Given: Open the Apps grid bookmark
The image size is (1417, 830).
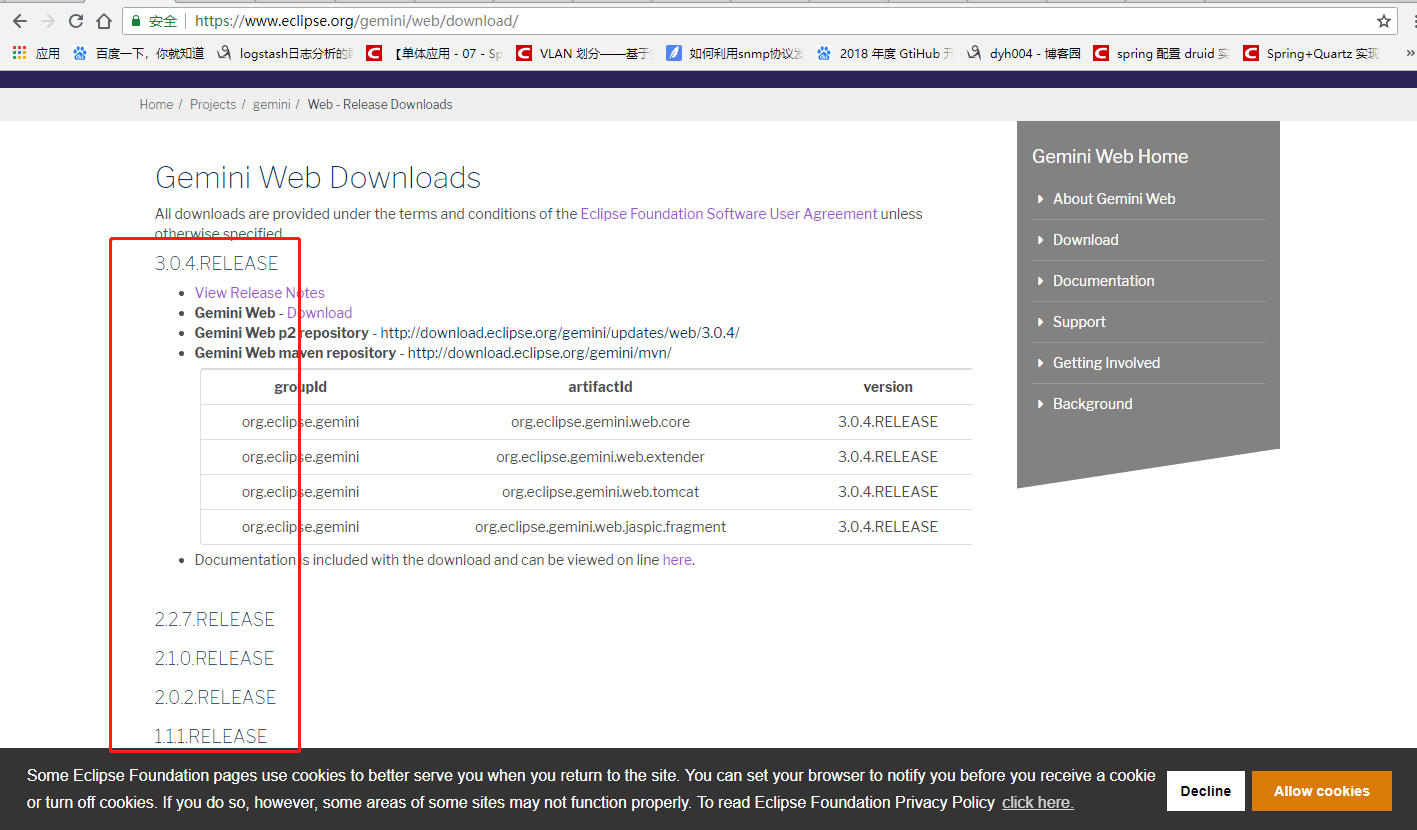Looking at the screenshot, I should 36,54.
